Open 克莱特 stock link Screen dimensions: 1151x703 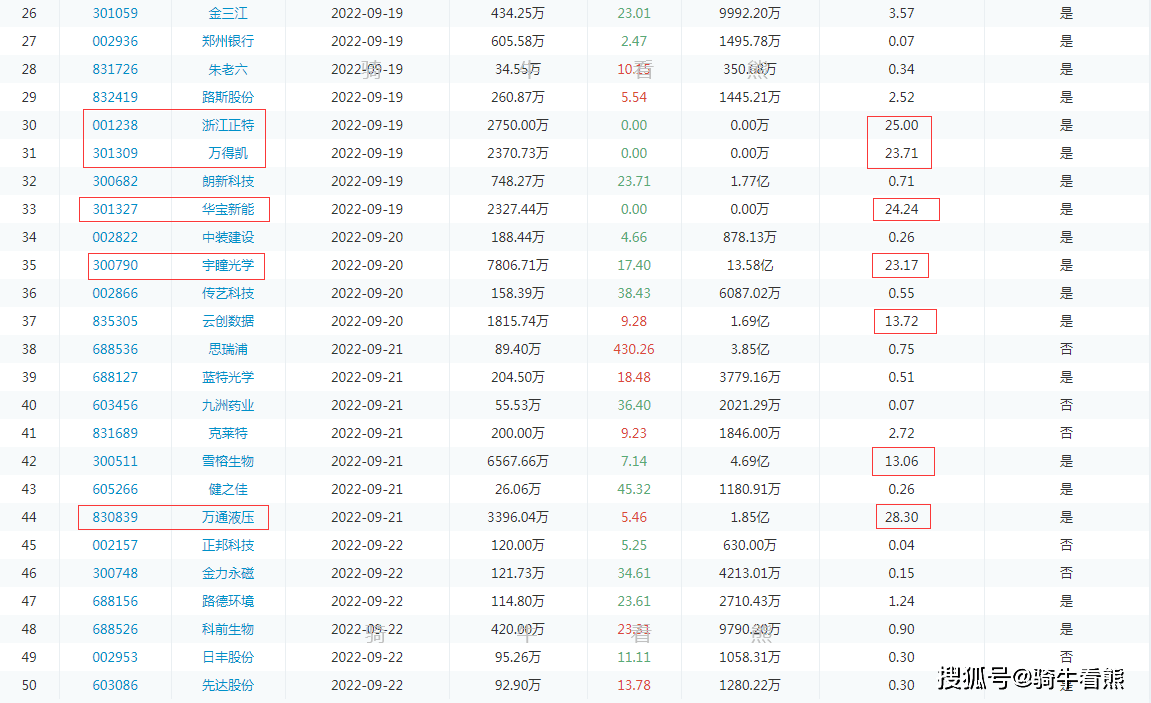(x=228, y=433)
